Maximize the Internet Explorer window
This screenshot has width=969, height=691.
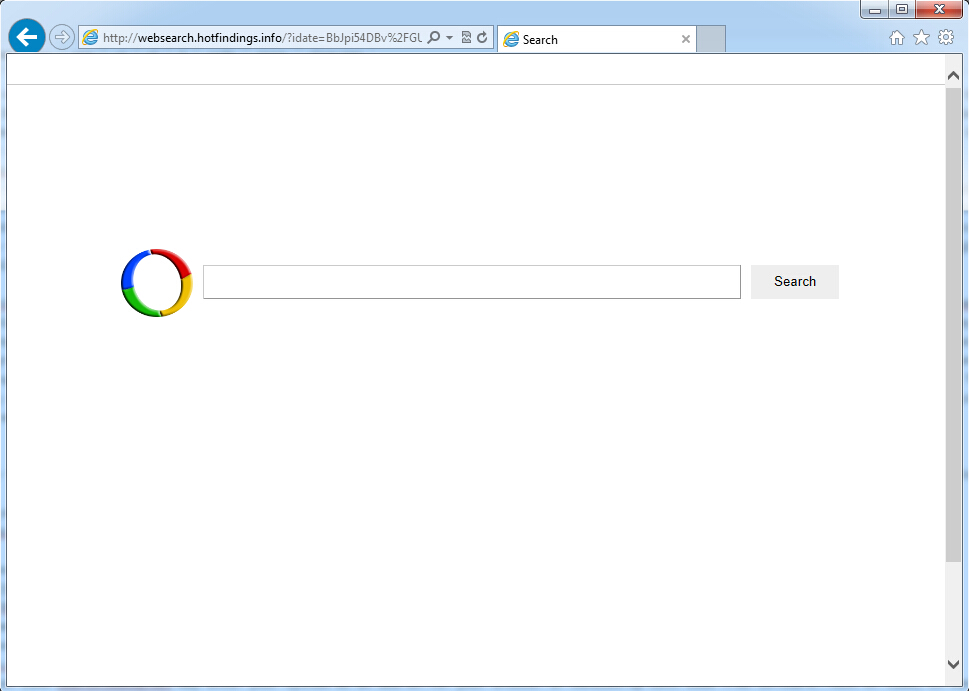(902, 9)
